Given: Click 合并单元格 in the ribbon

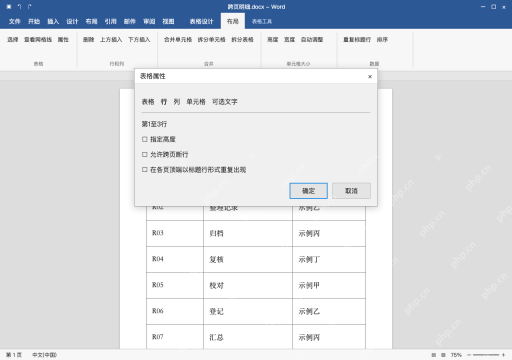Looking at the screenshot, I should coord(178,40).
